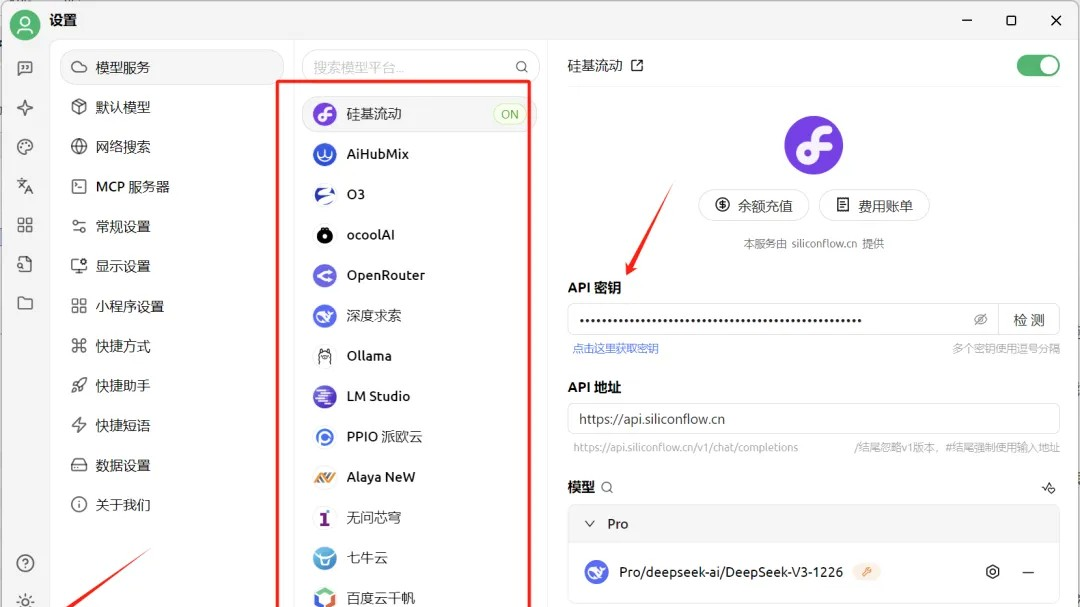
Task: Open the chat assistant sidebar icon
Action: click(x=25, y=68)
